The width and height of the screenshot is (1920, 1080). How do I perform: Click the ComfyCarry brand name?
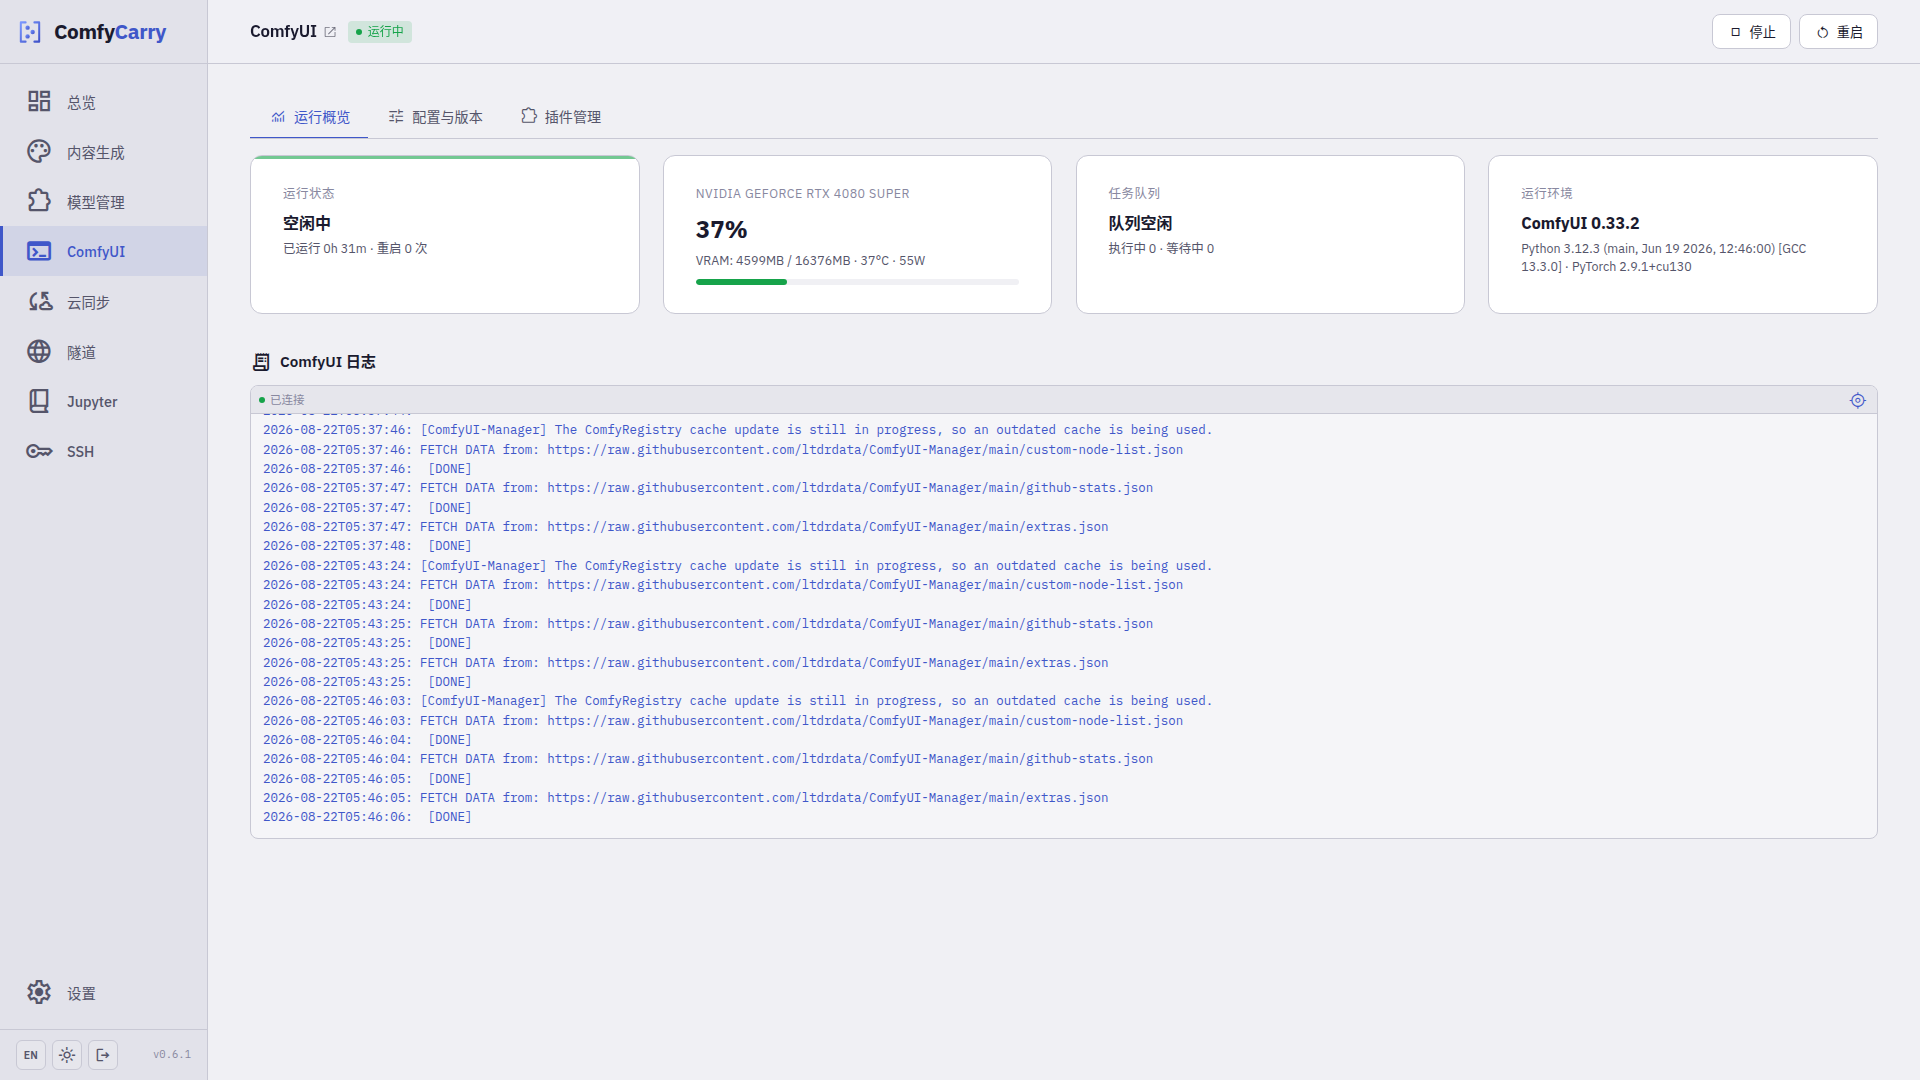coord(110,32)
